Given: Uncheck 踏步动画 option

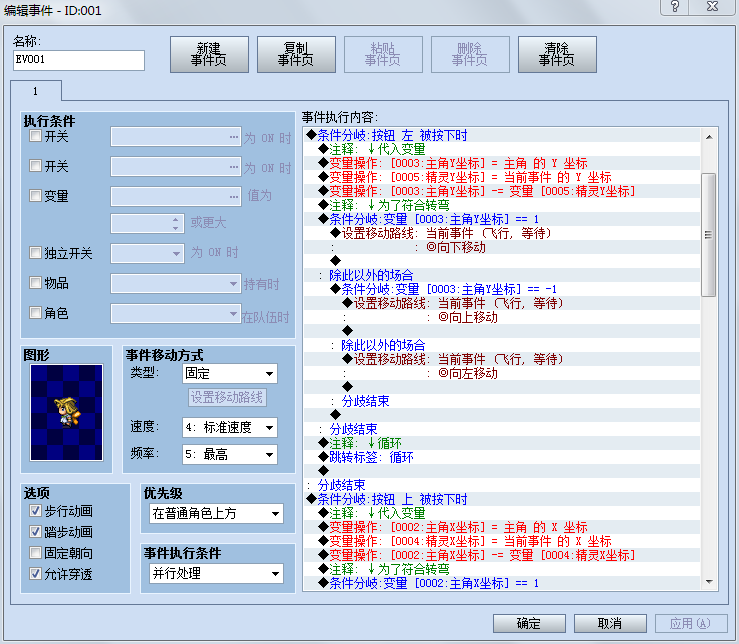Looking at the screenshot, I should point(35,531).
